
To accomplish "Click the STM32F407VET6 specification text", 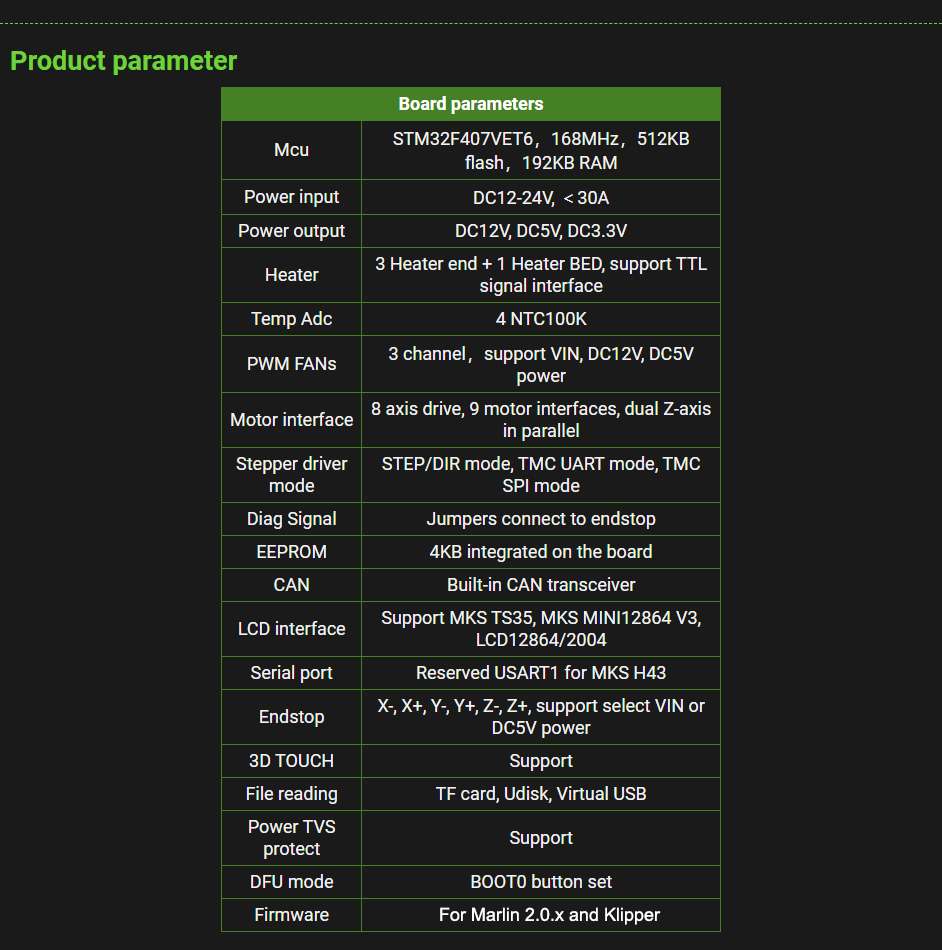I will tap(541, 150).
